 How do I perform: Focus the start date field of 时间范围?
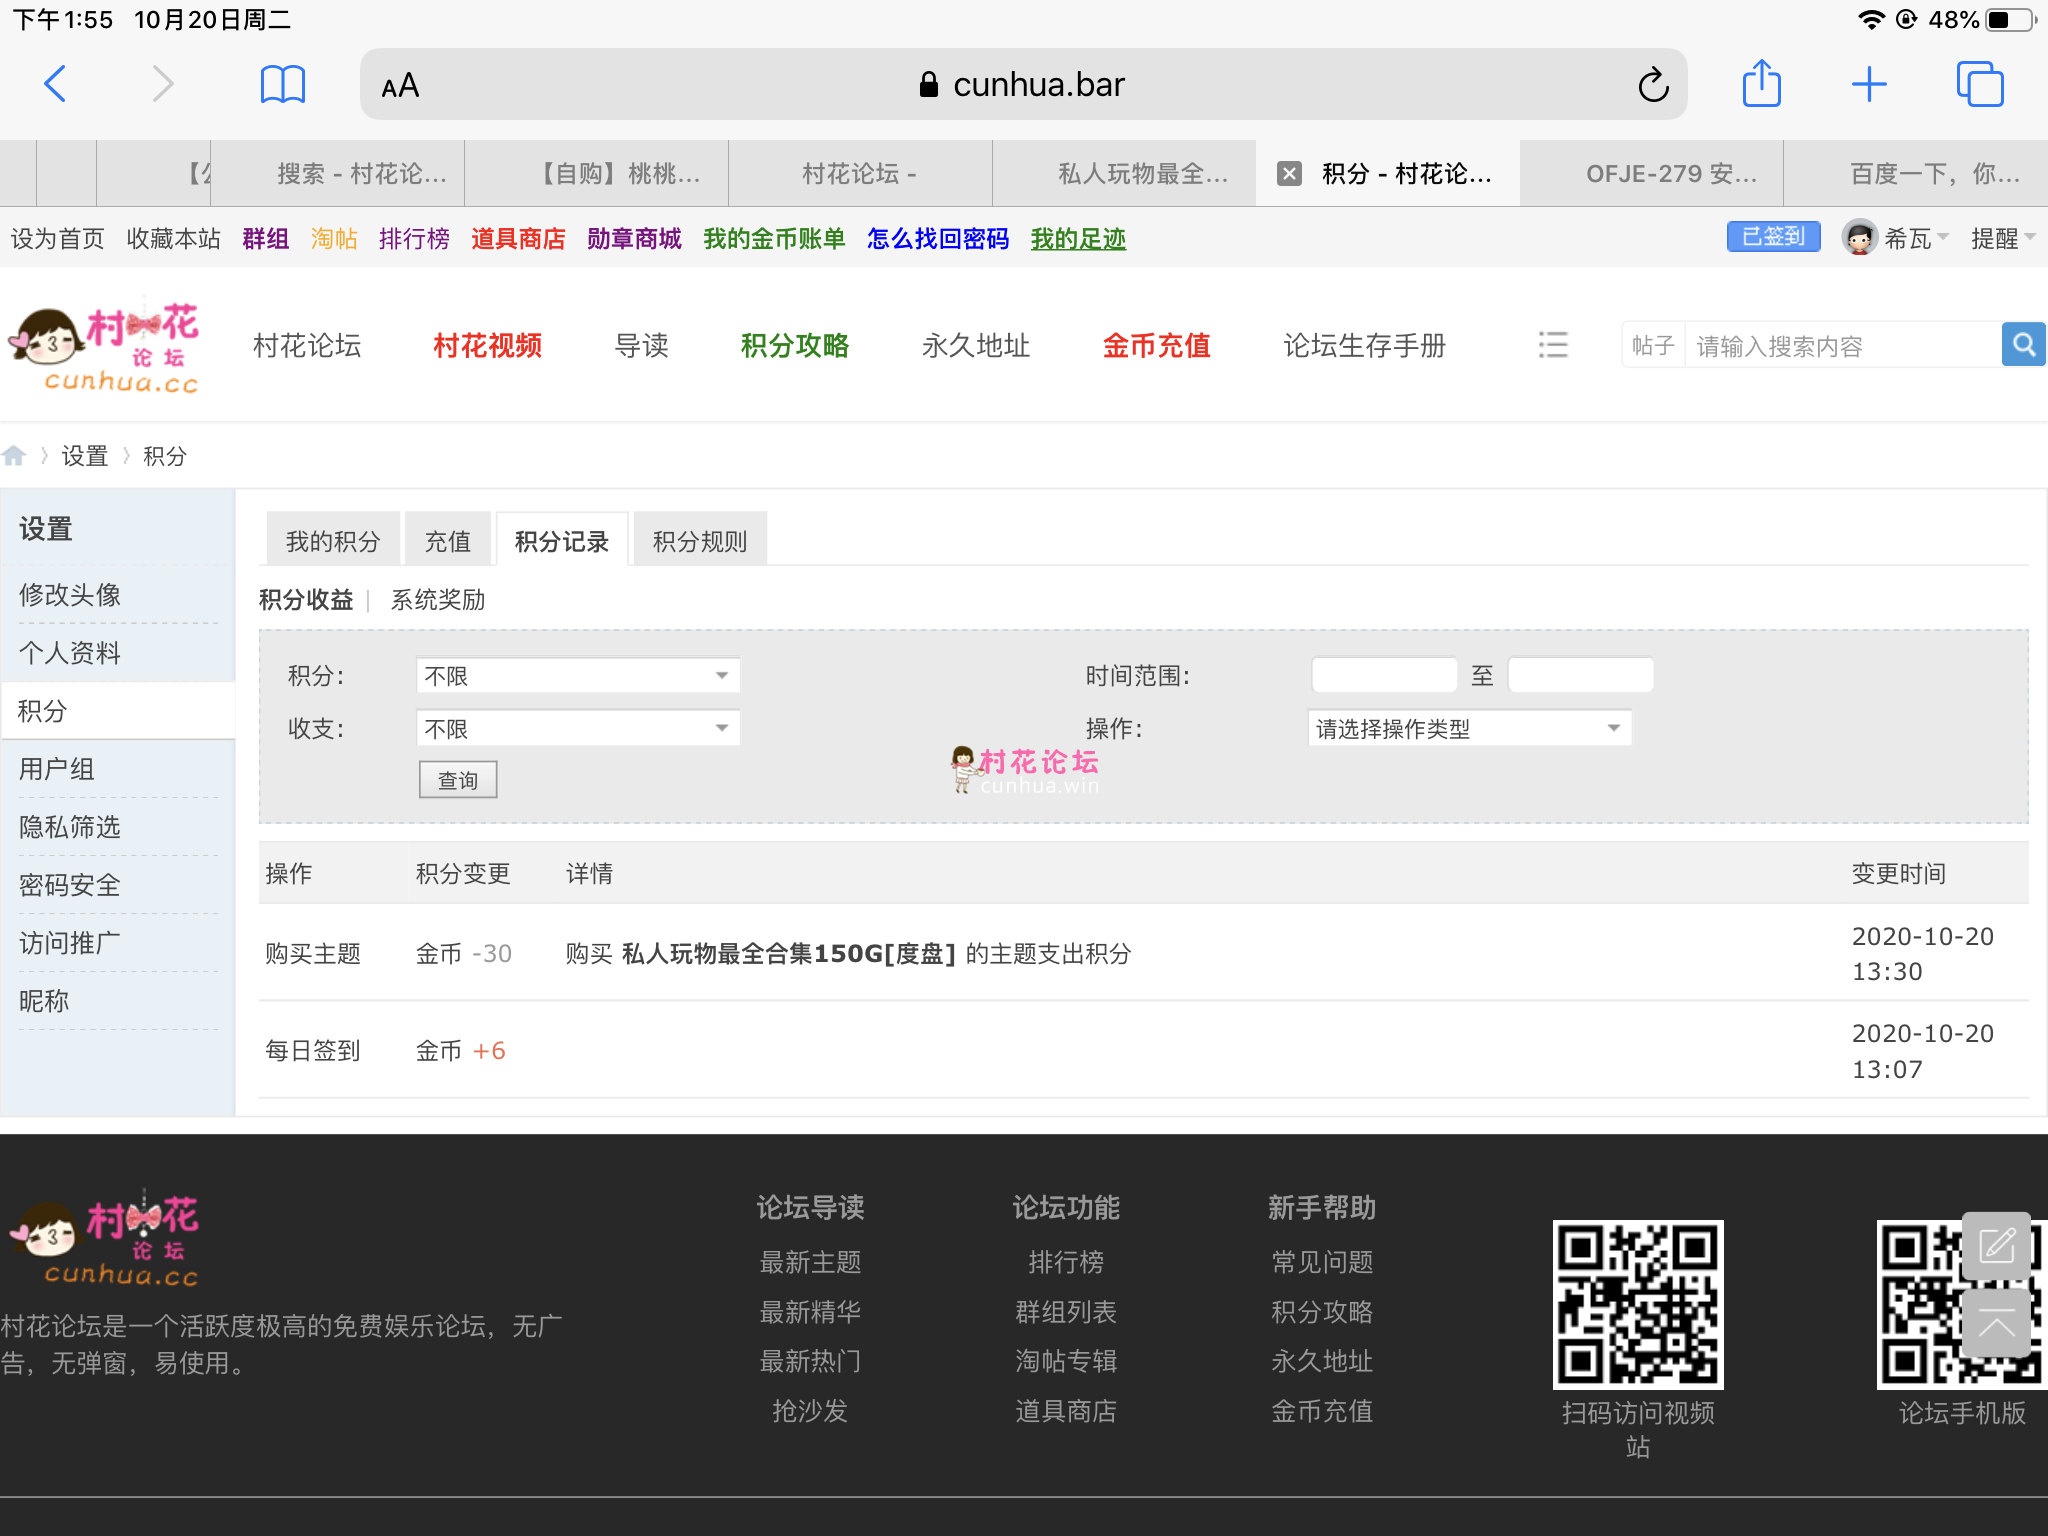(x=1384, y=676)
